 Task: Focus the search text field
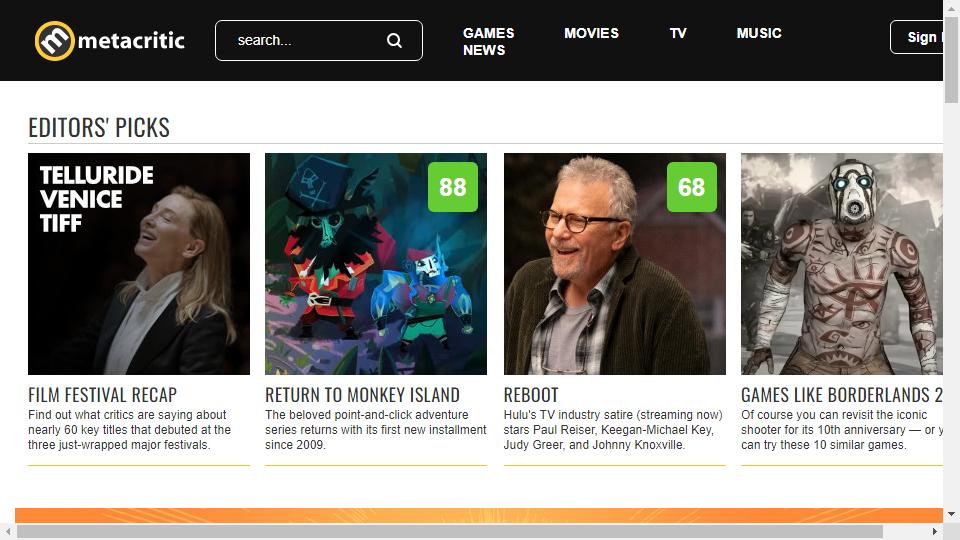pos(306,40)
